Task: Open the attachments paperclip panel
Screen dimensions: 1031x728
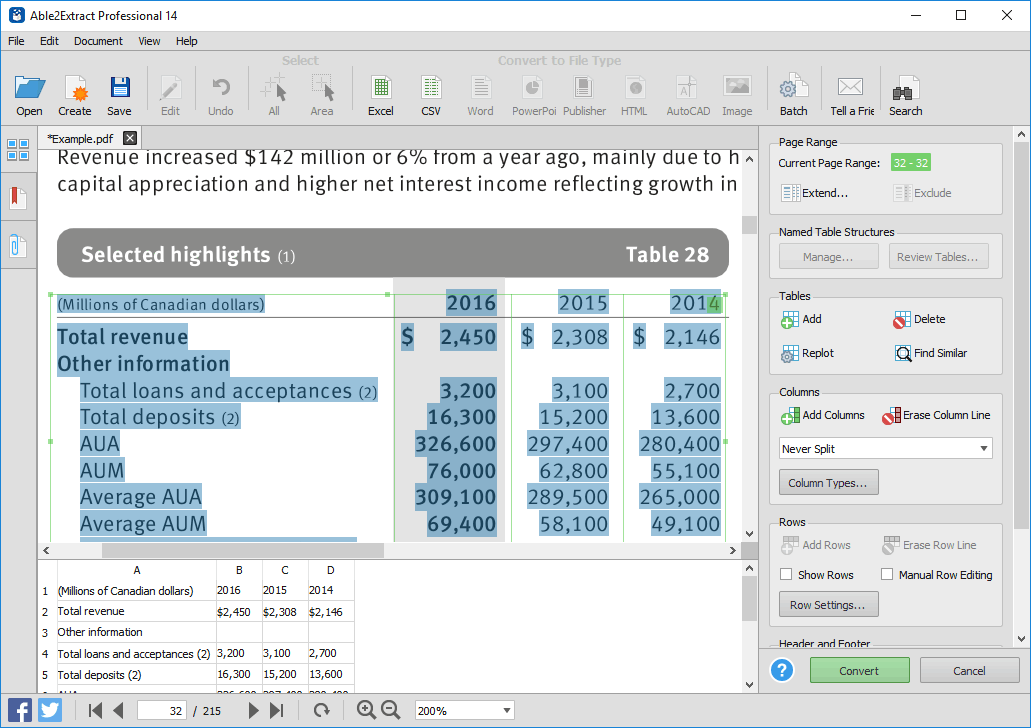Action: coord(18,246)
